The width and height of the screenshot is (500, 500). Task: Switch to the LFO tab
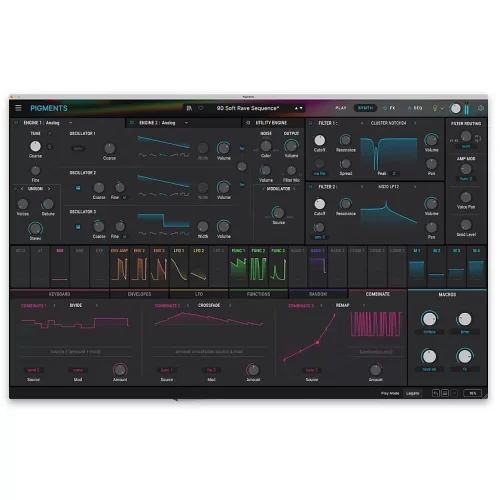tap(199, 294)
